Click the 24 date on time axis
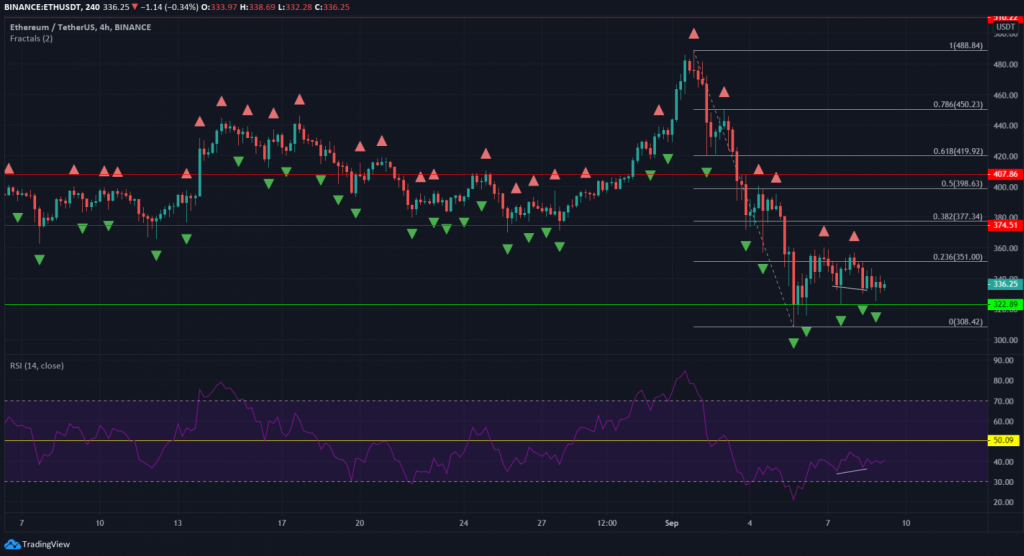The height and width of the screenshot is (556, 1024). coord(464,523)
